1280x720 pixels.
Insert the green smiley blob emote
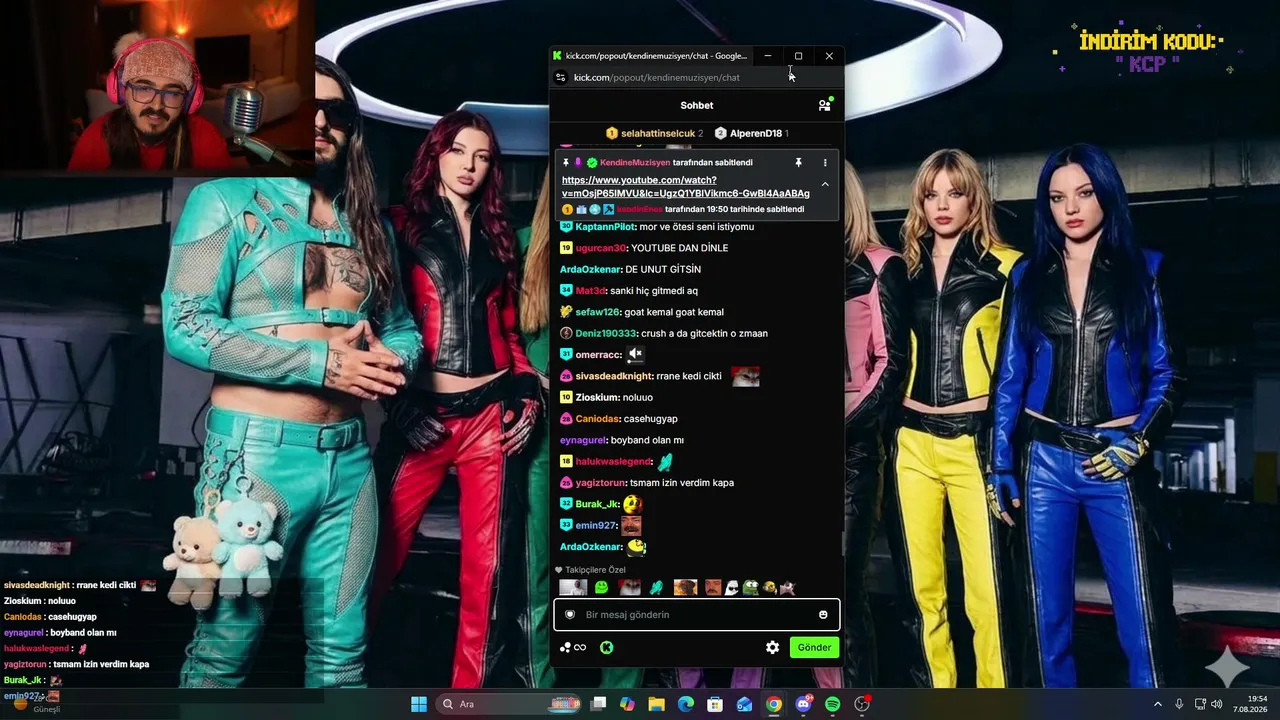click(601, 588)
